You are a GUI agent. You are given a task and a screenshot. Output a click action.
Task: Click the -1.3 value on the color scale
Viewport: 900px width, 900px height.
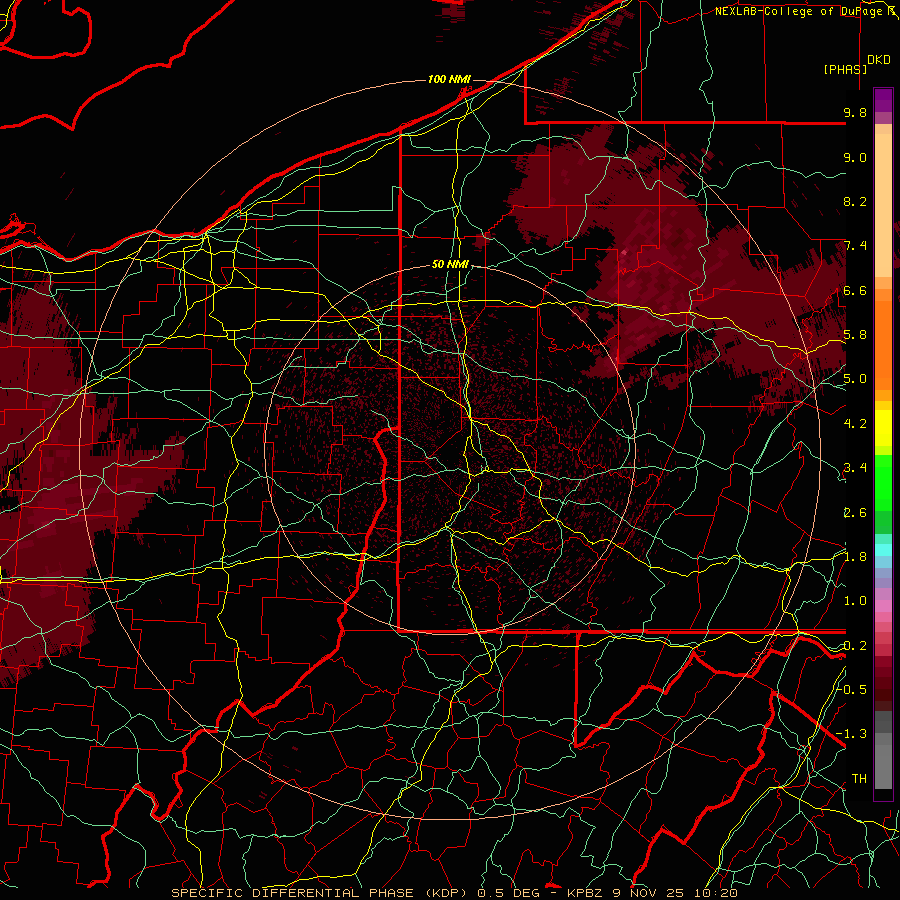852,734
